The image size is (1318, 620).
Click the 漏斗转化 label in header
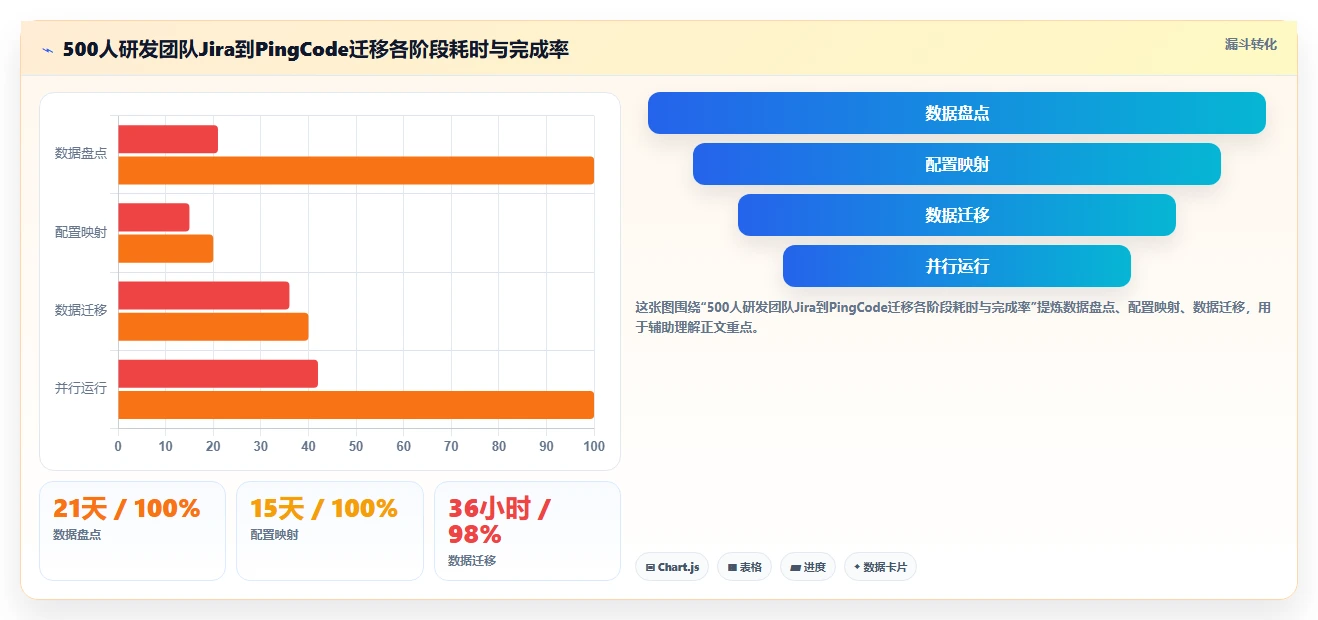coord(1251,44)
